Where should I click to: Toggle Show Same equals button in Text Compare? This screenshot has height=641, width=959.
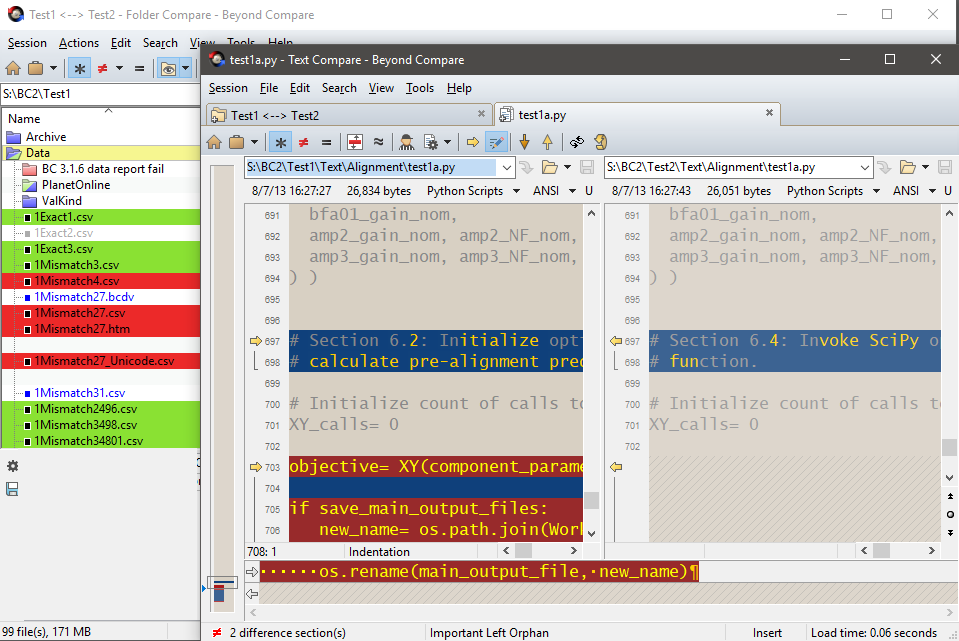[325, 142]
